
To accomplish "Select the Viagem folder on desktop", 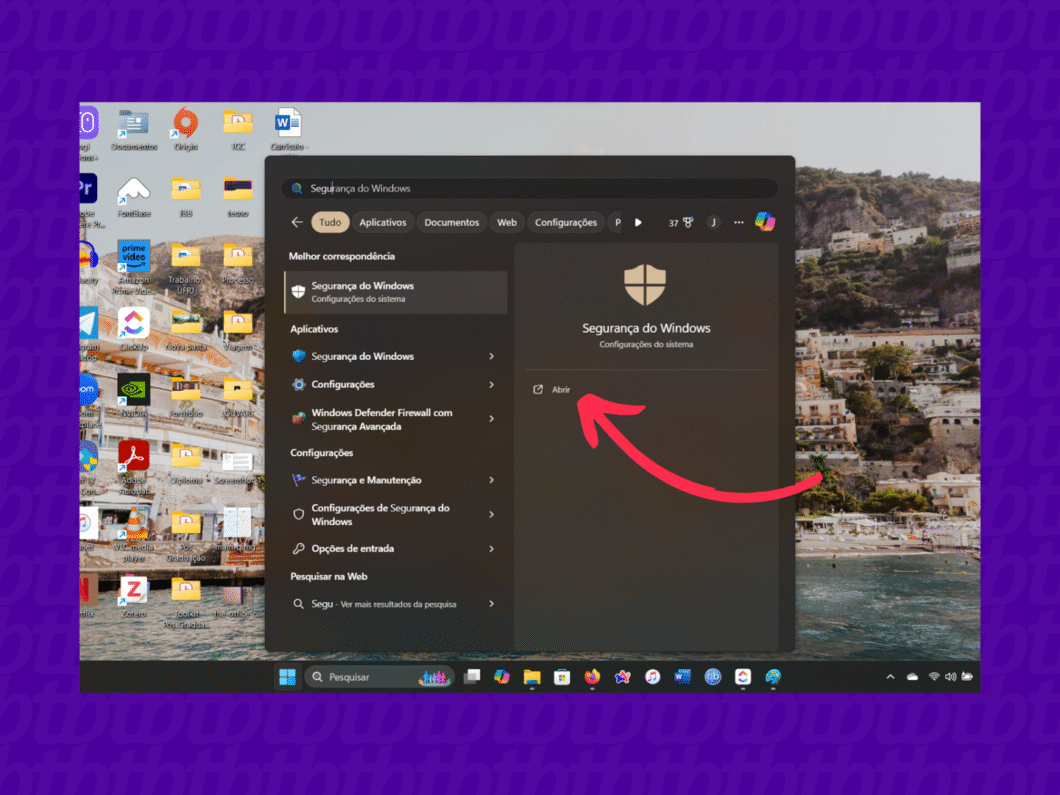I will (238, 331).
